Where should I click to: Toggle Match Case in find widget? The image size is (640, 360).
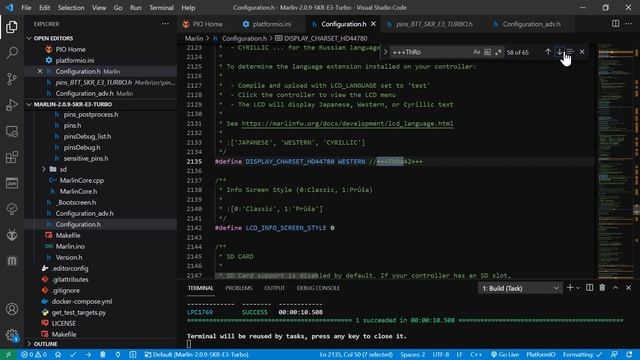click(x=476, y=52)
